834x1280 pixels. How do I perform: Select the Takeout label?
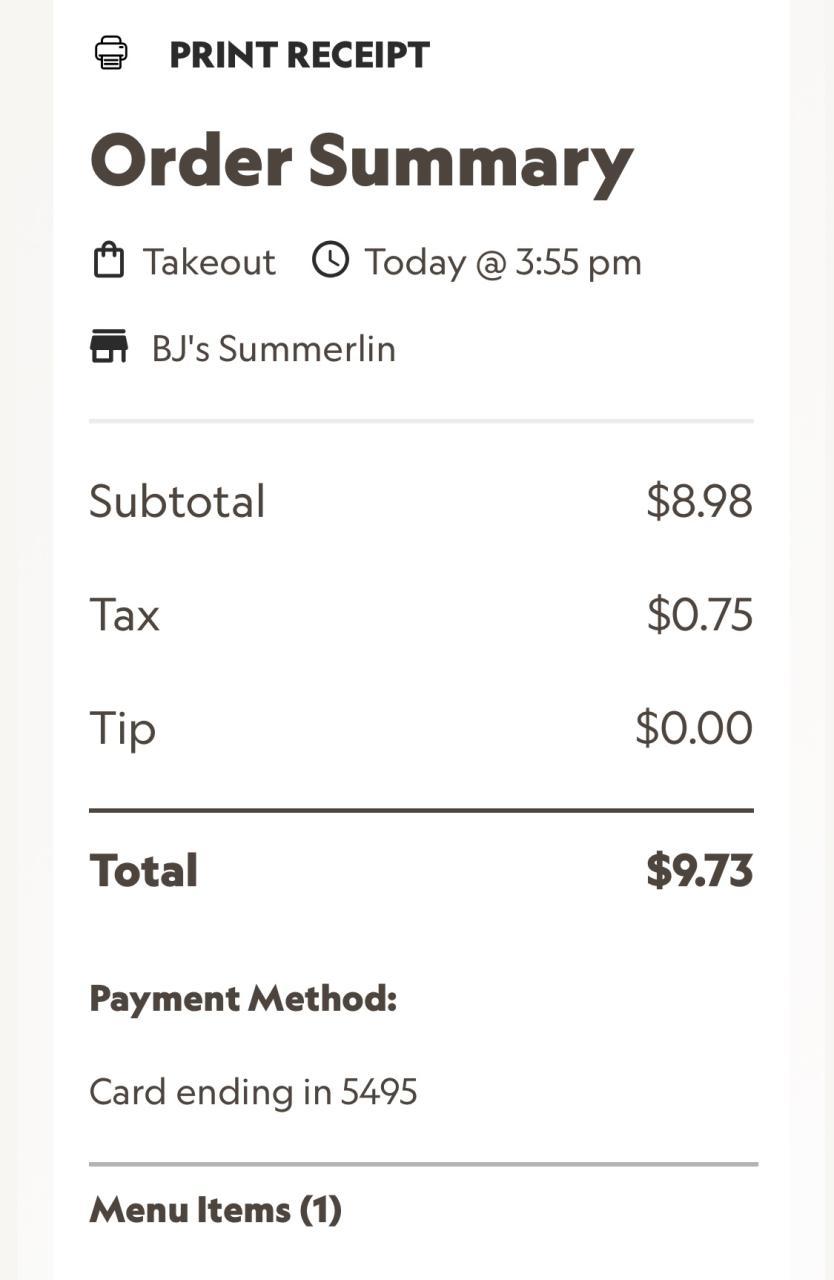coord(209,262)
